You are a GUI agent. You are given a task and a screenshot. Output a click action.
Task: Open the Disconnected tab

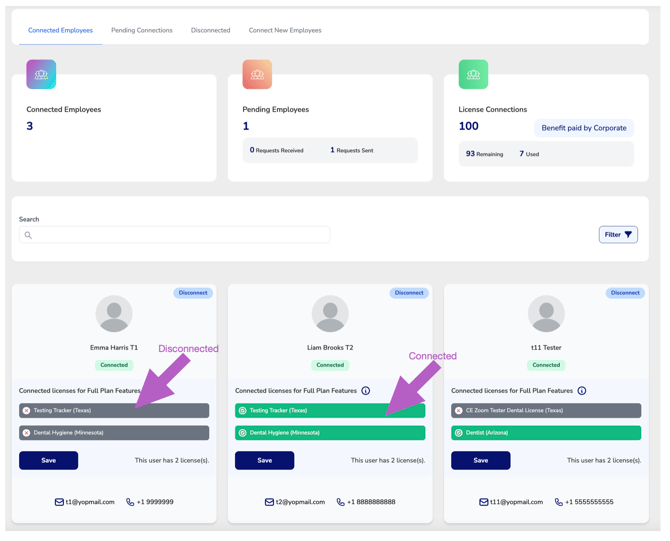pos(211,30)
